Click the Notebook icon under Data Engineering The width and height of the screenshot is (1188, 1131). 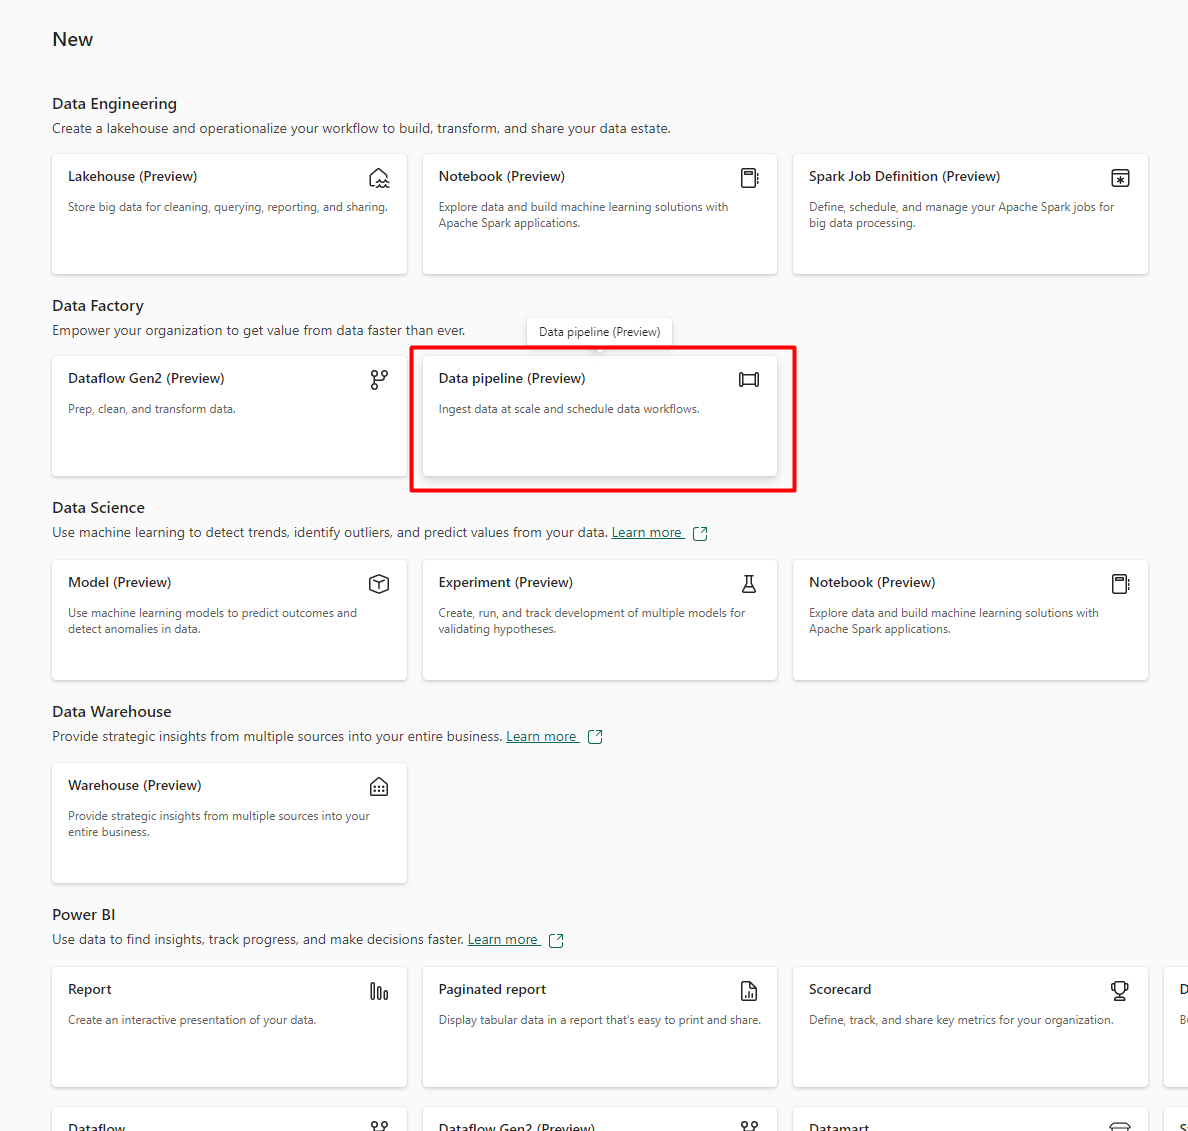749,178
